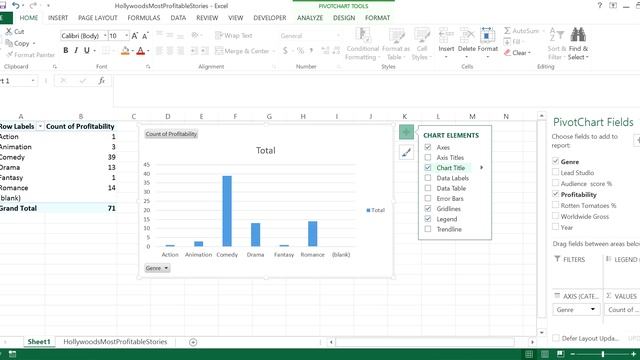
Task: Click the Delete cells icon
Action: coord(467,36)
